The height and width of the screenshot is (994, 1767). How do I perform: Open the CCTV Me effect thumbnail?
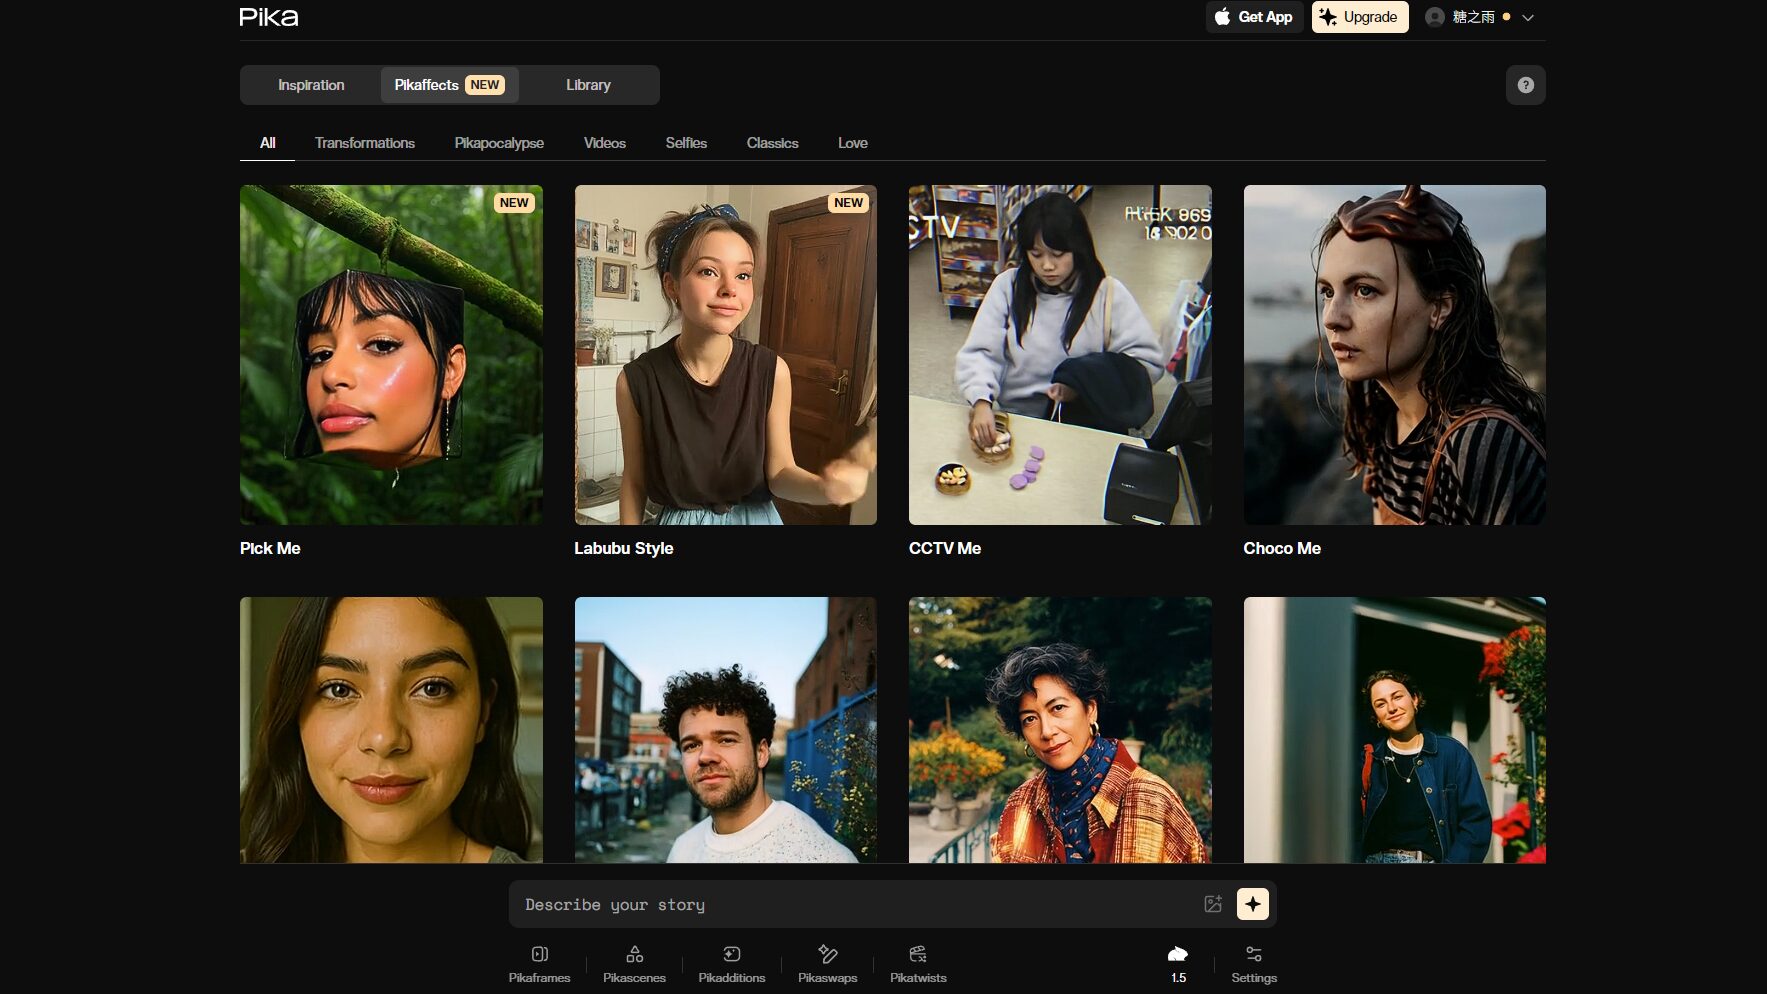point(1059,355)
